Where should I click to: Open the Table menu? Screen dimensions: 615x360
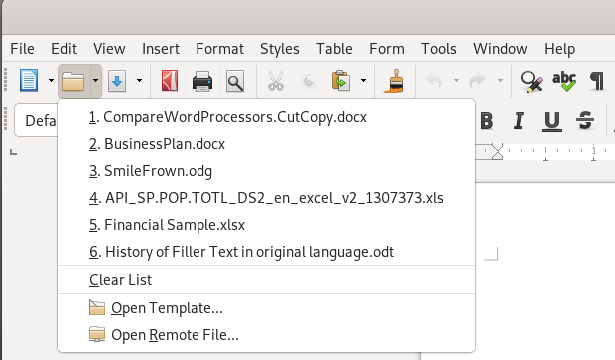pos(334,49)
